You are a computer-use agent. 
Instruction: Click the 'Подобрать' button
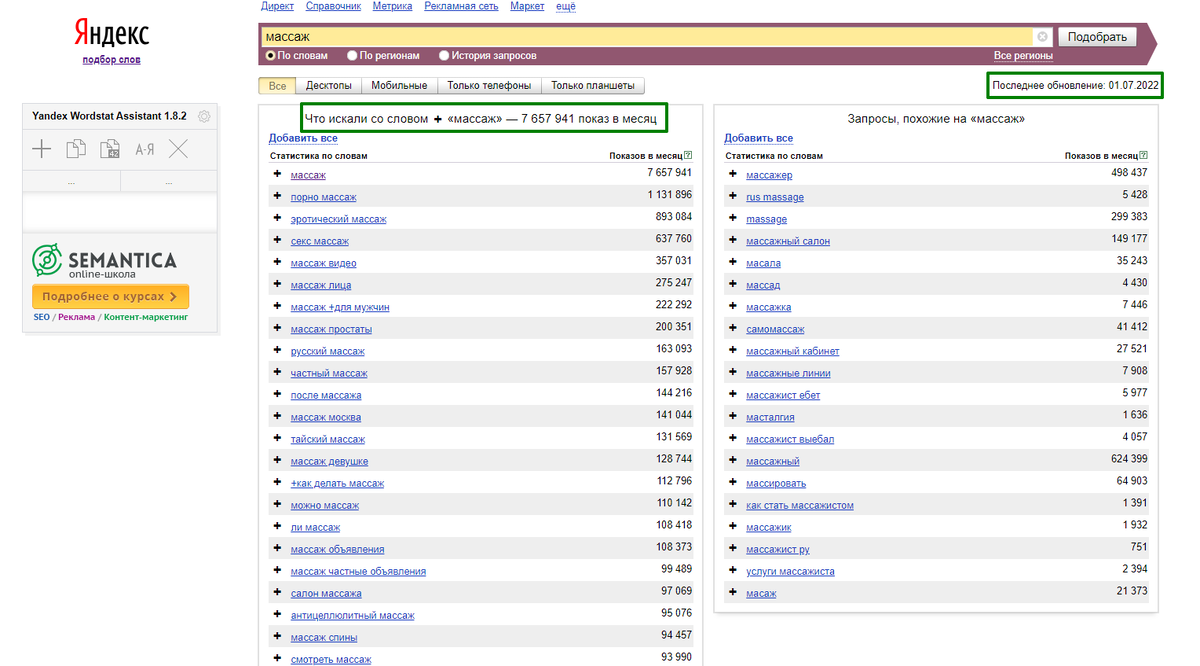[1097, 37]
